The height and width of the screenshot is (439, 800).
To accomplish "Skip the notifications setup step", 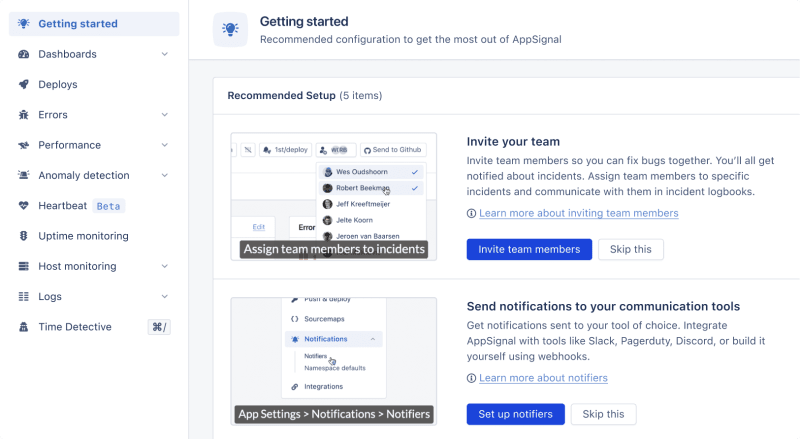I will (603, 414).
